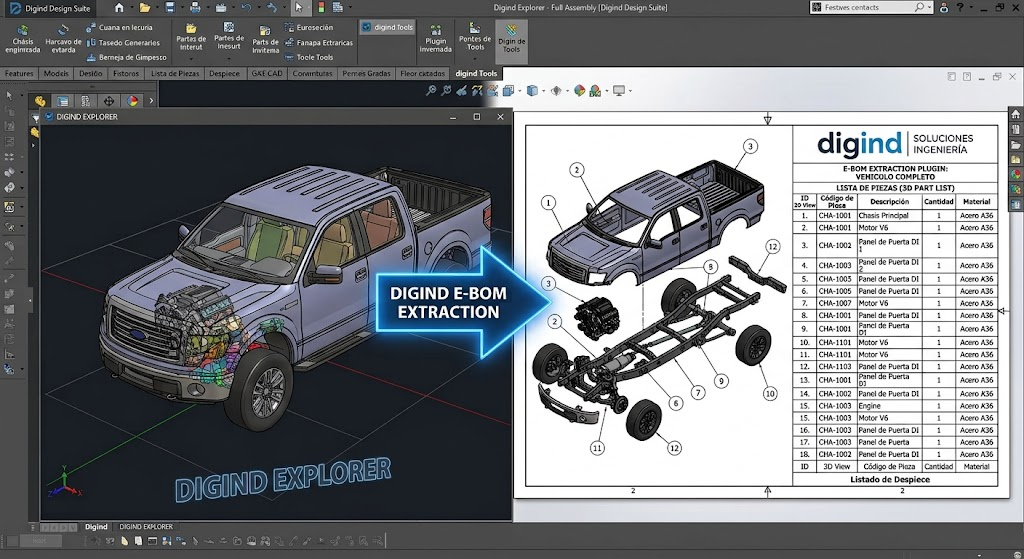Click the 'CHA-1103' part code cell
Screen dimensions: 1024x559
[835, 366]
